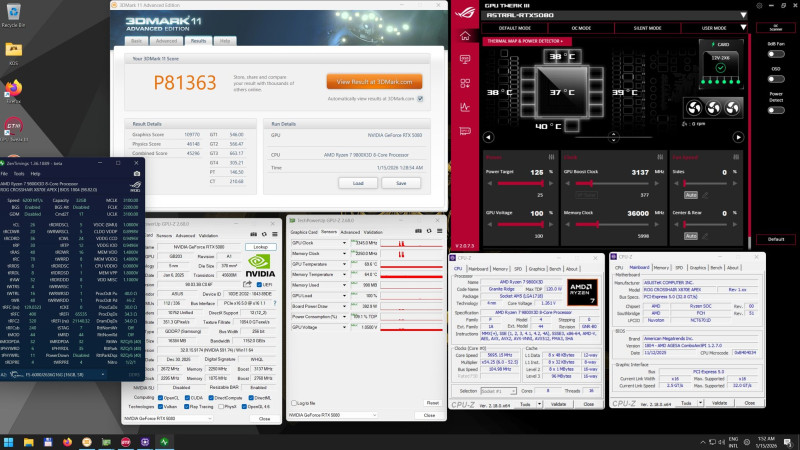The image size is (800, 450).
Task: Select Silent Mode in GPU Tweak
Action: (x=647, y=28)
